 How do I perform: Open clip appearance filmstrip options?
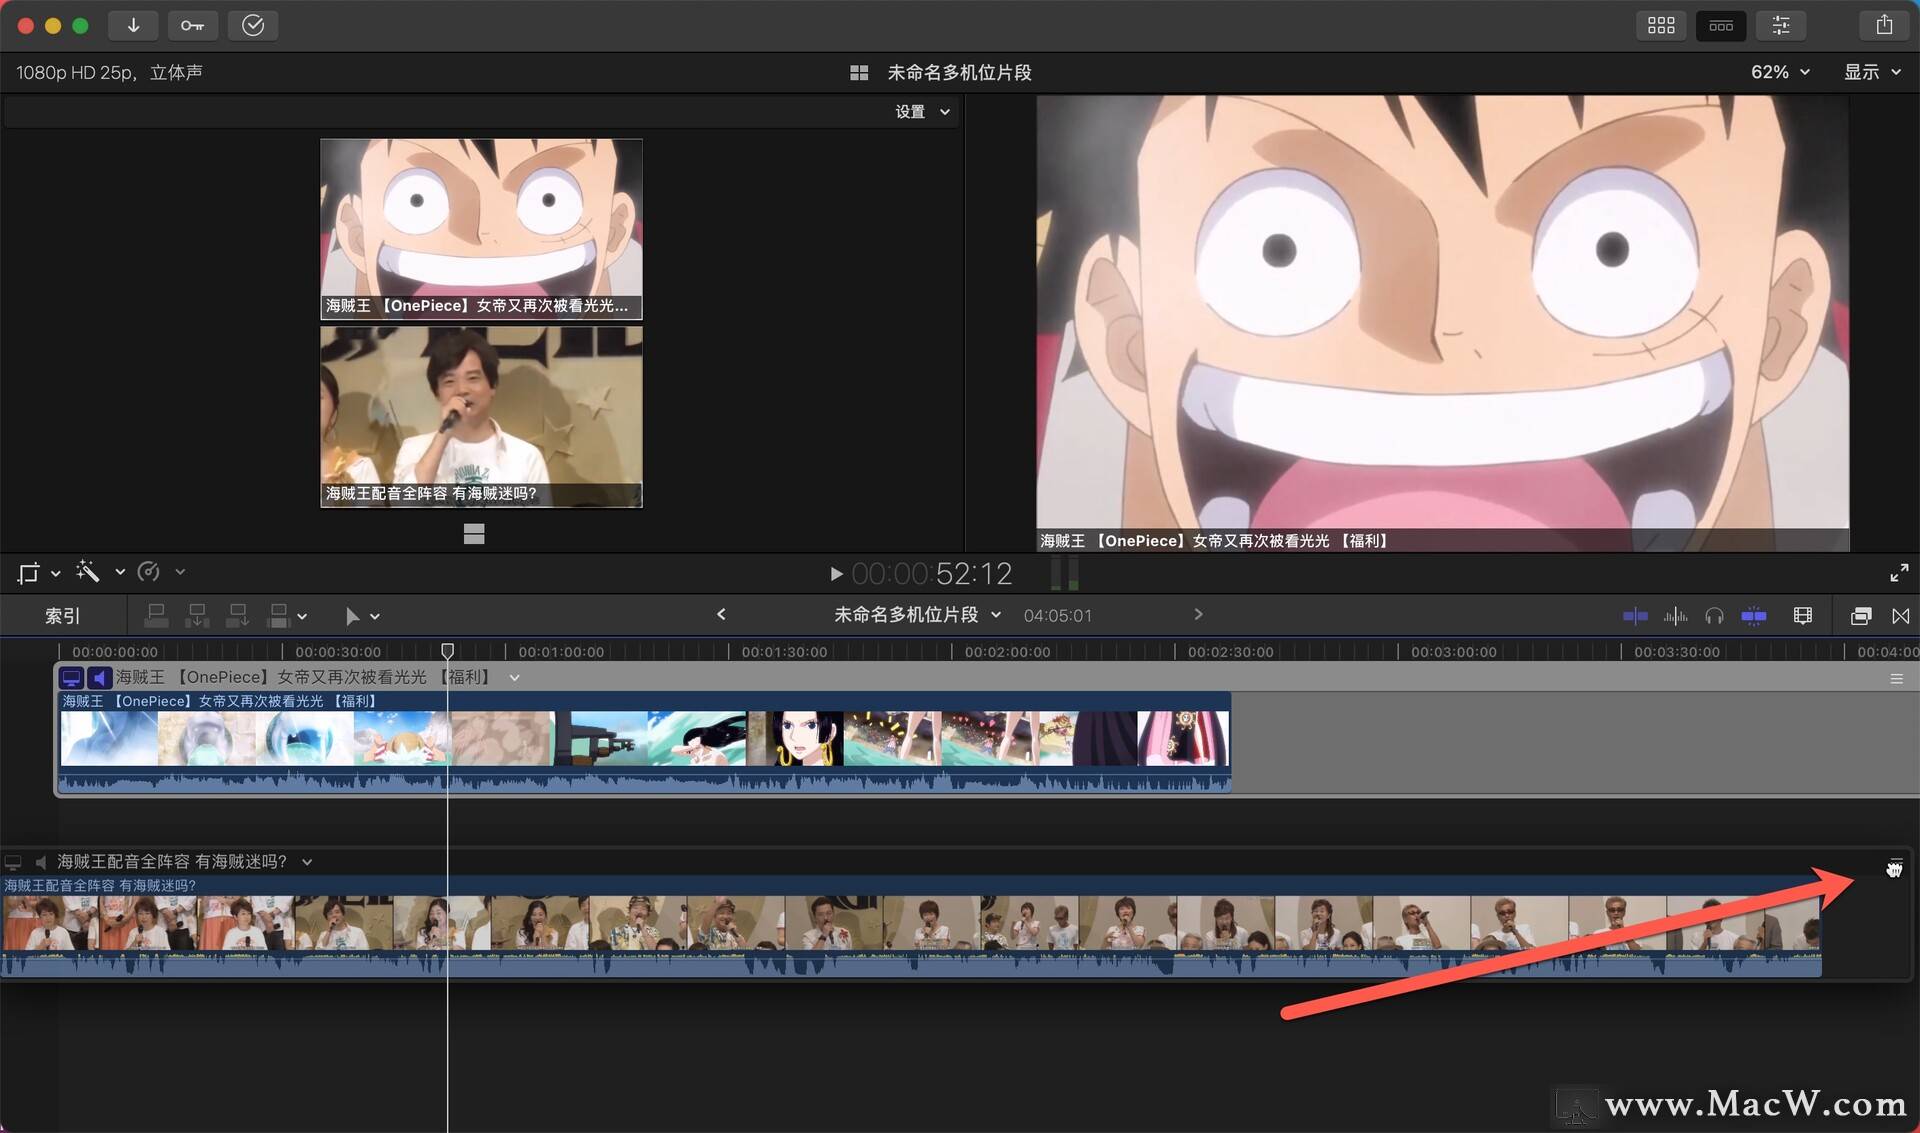tap(1803, 616)
